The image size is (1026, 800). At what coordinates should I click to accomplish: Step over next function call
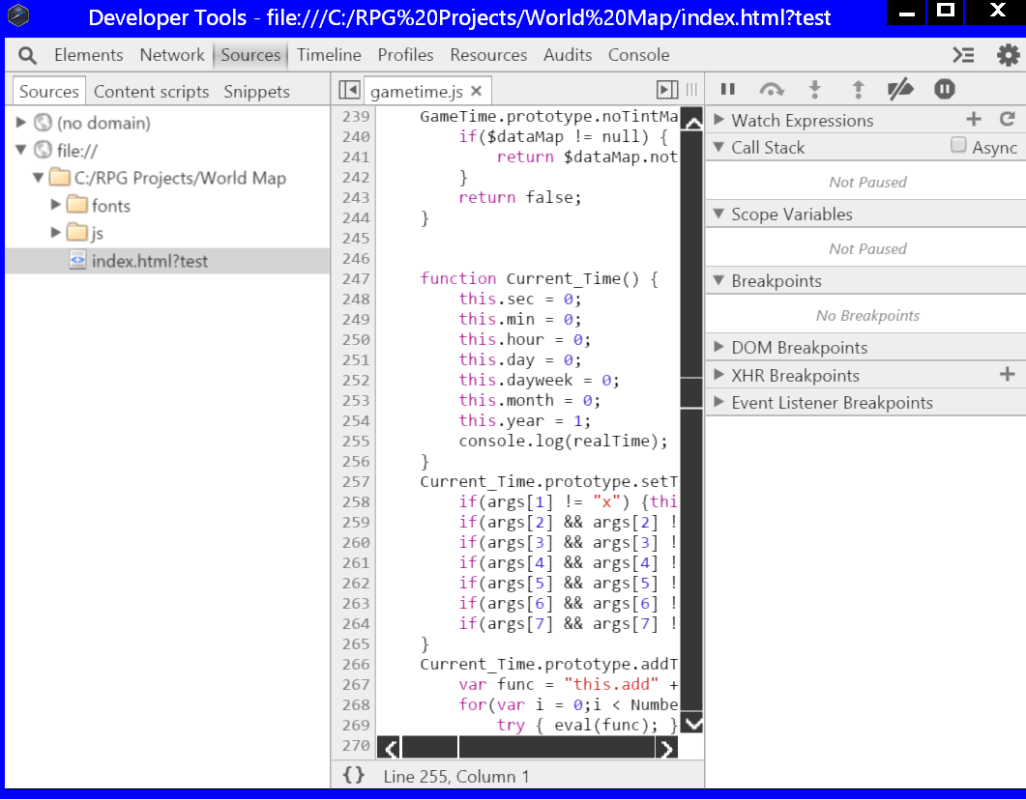[x=771, y=90]
